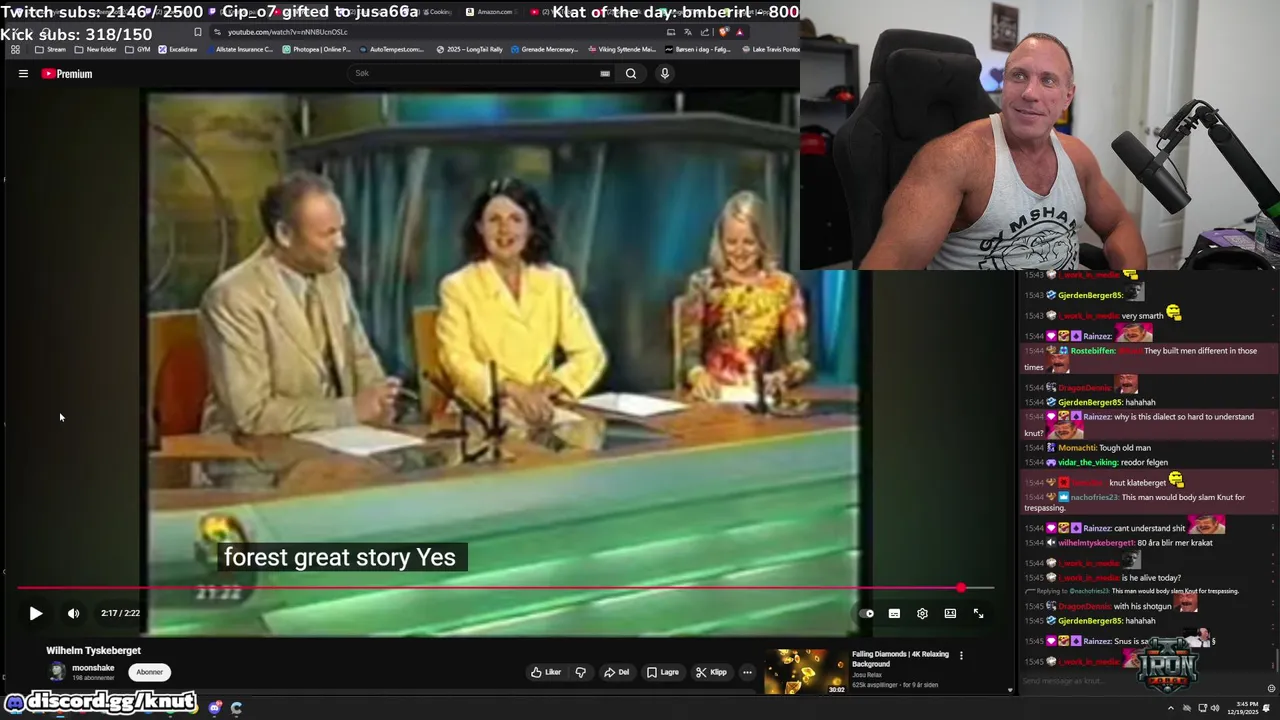The width and height of the screenshot is (1280, 720).
Task: Click the browser address bar URL
Action: pos(288,32)
